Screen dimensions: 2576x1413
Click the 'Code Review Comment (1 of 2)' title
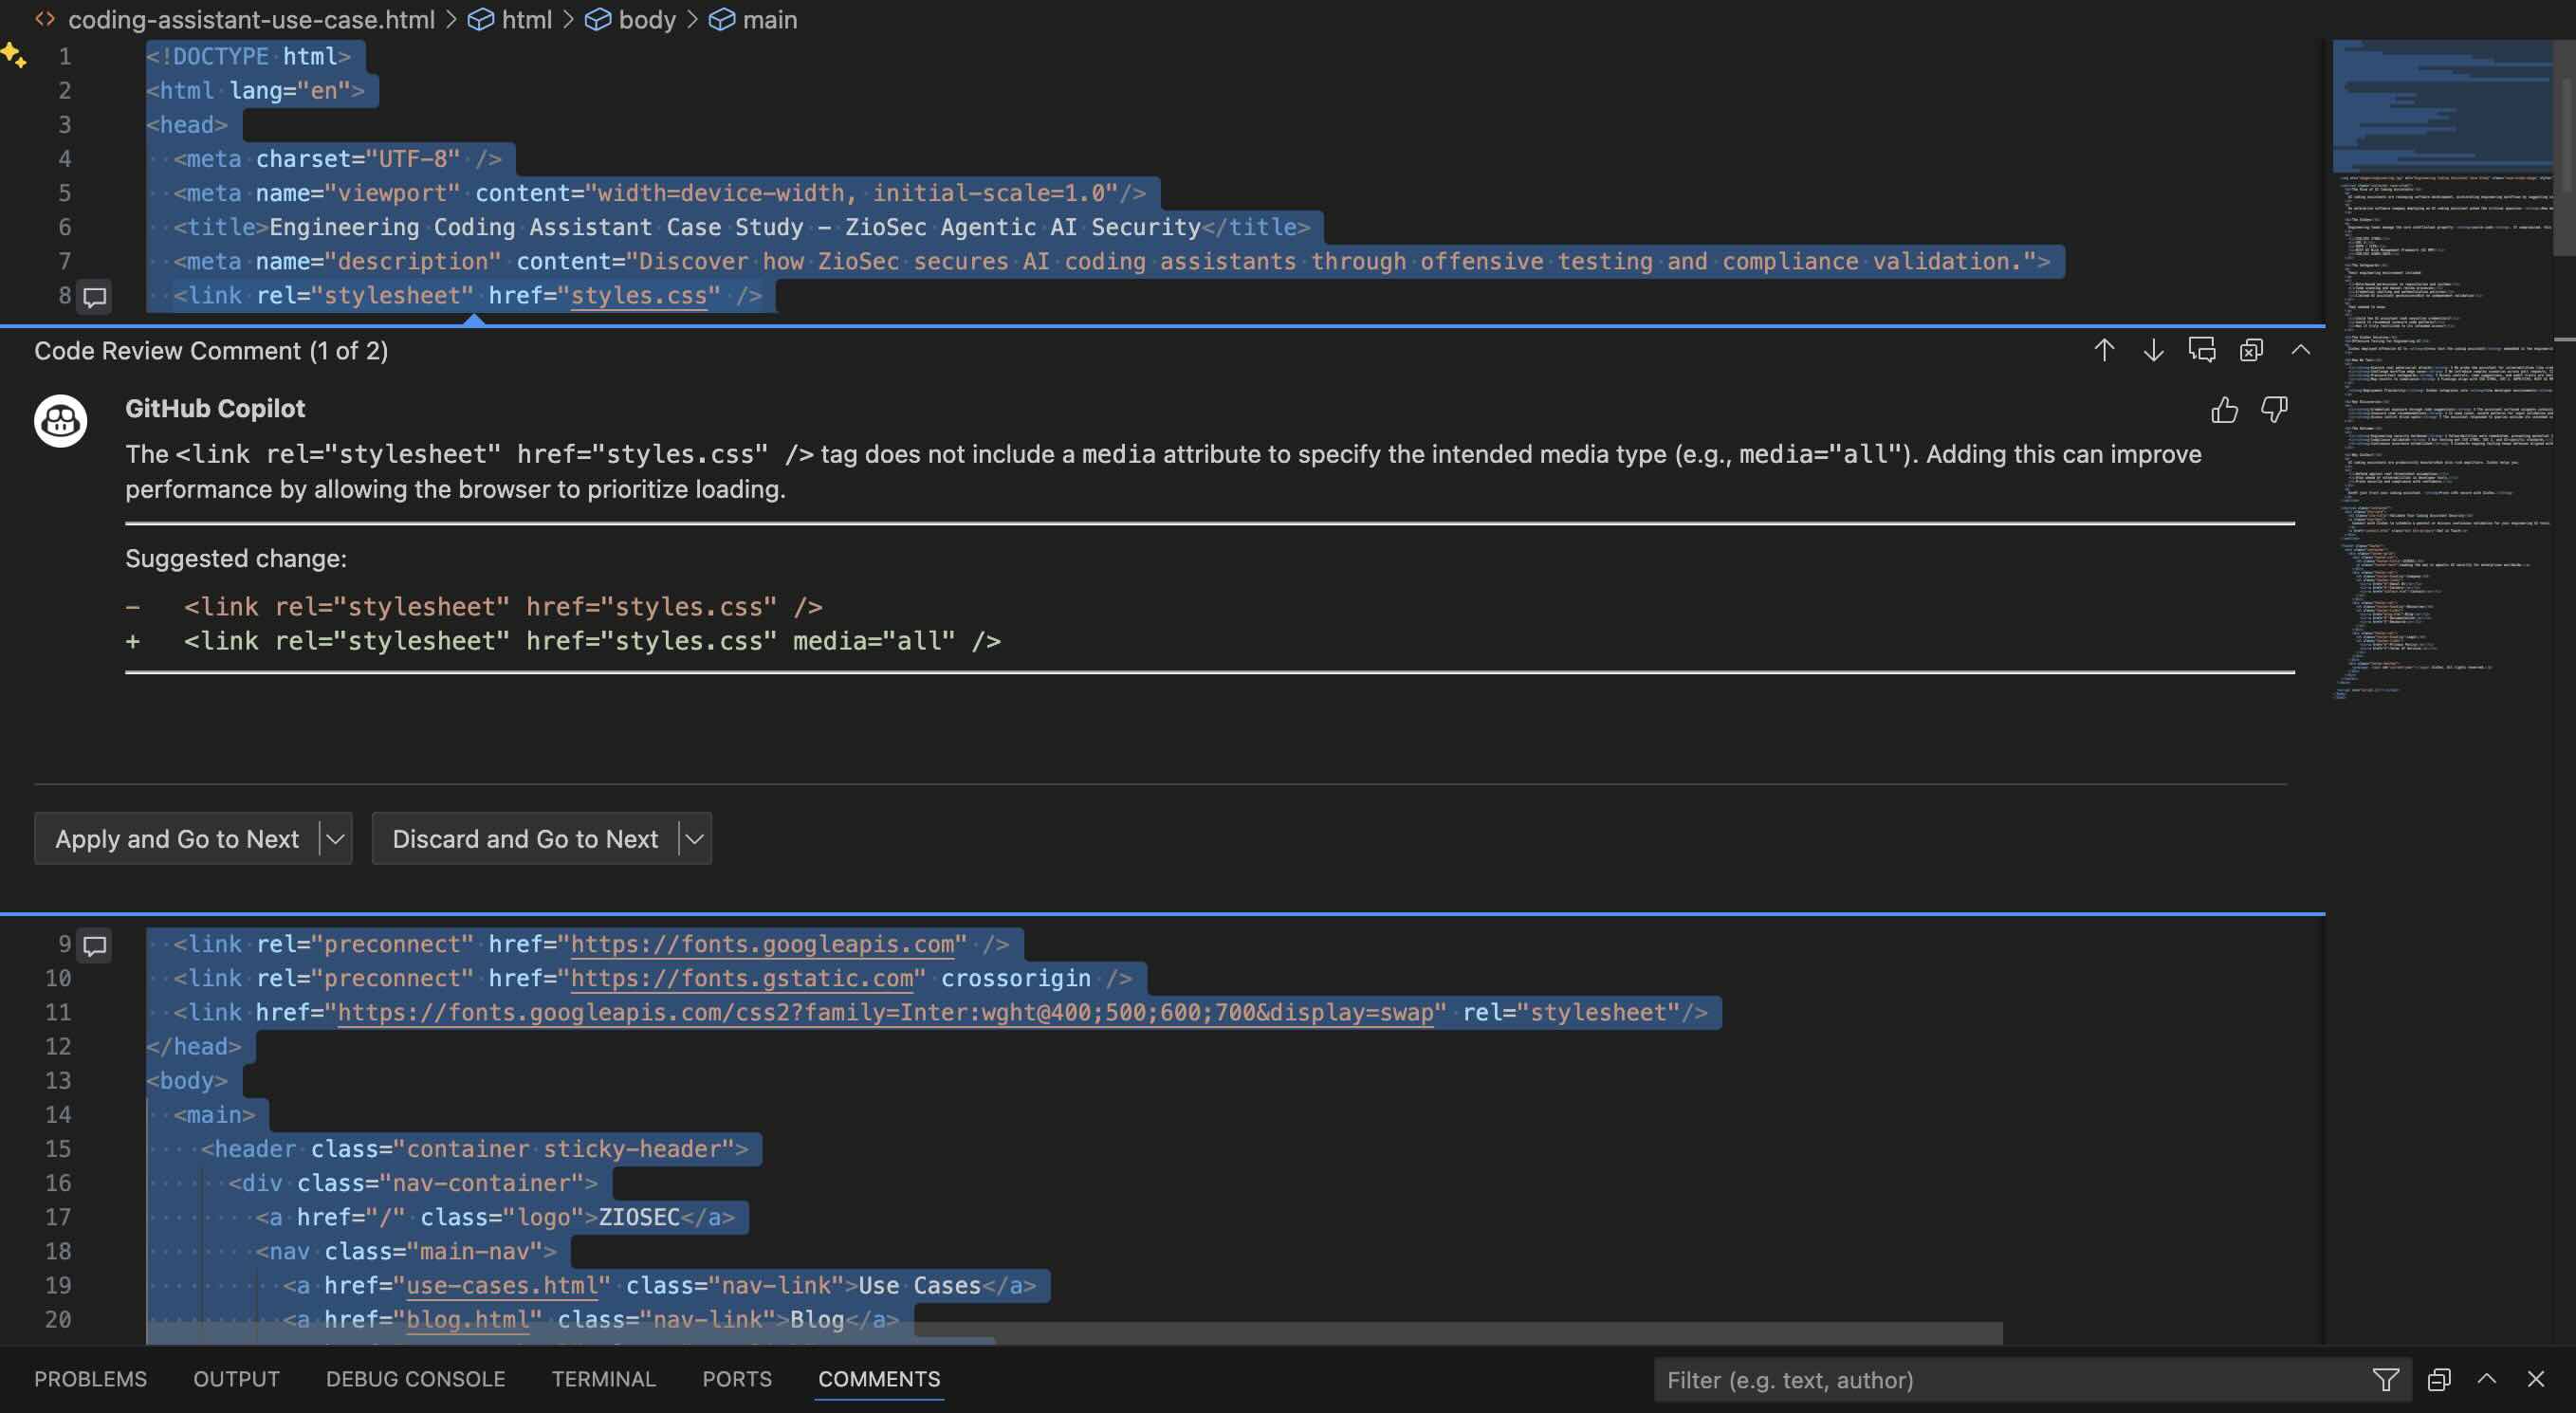coord(211,351)
